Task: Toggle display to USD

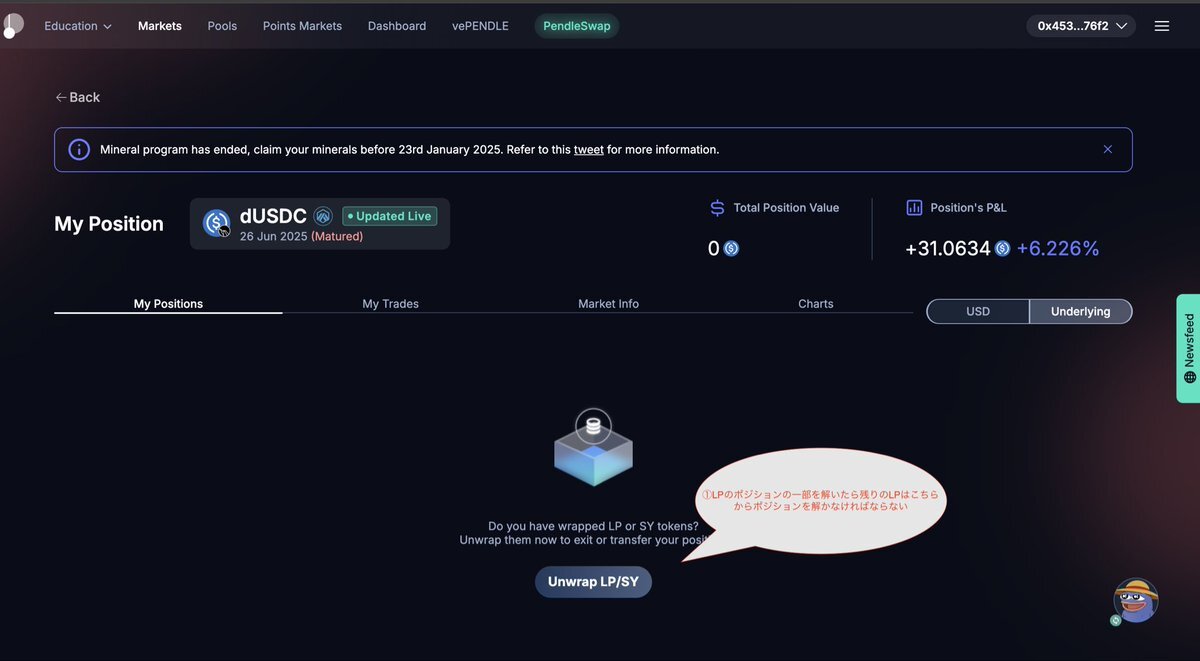Action: 978,312
